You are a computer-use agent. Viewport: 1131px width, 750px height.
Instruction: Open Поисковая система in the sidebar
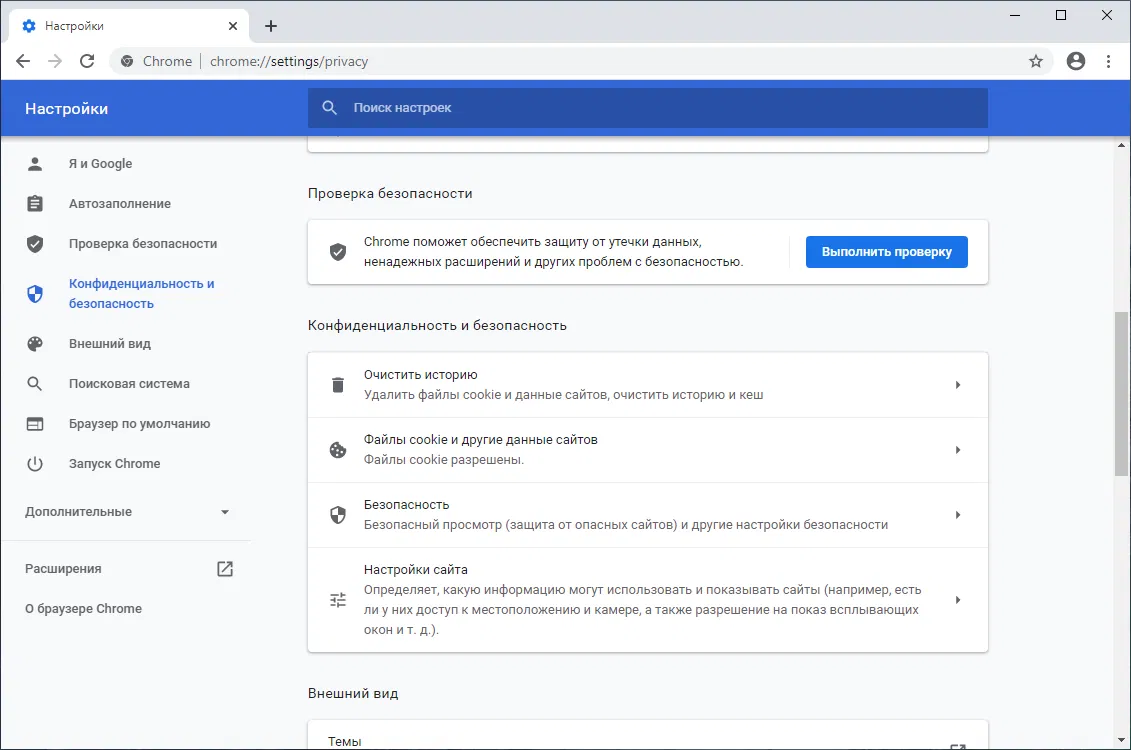click(129, 384)
